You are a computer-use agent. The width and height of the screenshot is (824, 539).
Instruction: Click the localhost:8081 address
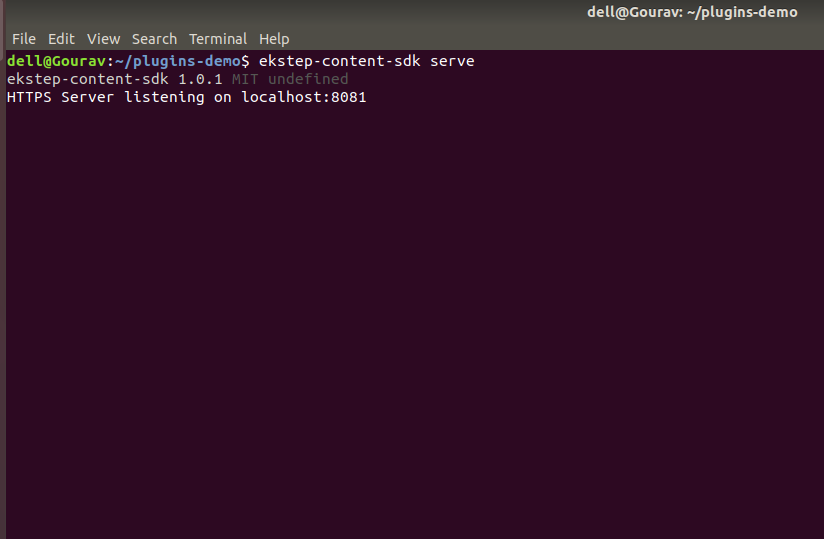[x=304, y=97]
